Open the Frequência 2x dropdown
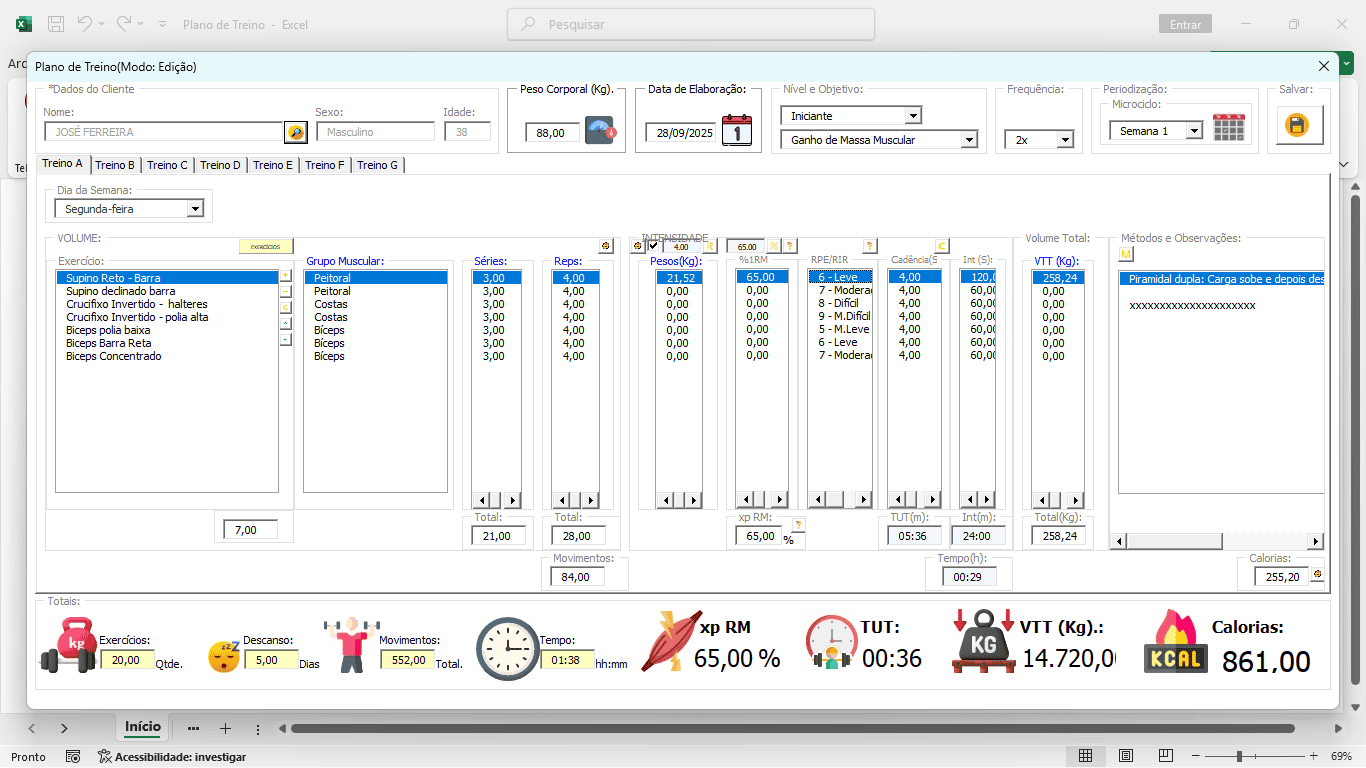This screenshot has height=768, width=1366. coord(1065,140)
